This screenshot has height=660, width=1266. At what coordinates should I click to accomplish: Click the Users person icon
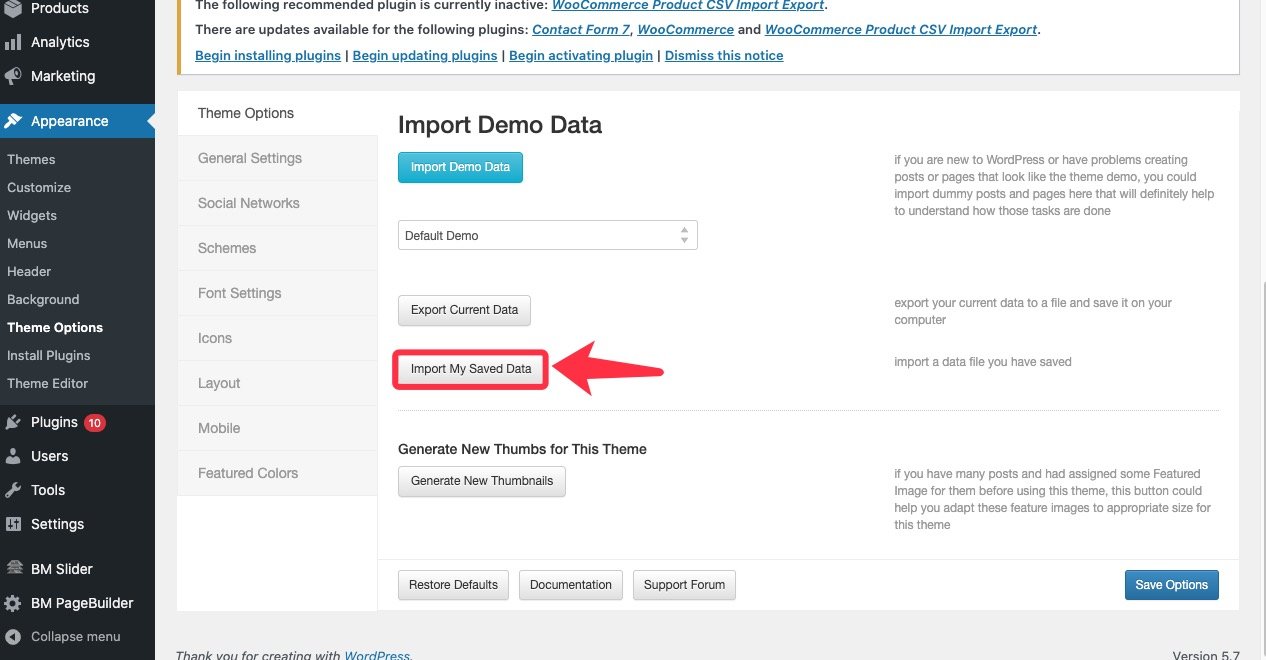coord(13,456)
